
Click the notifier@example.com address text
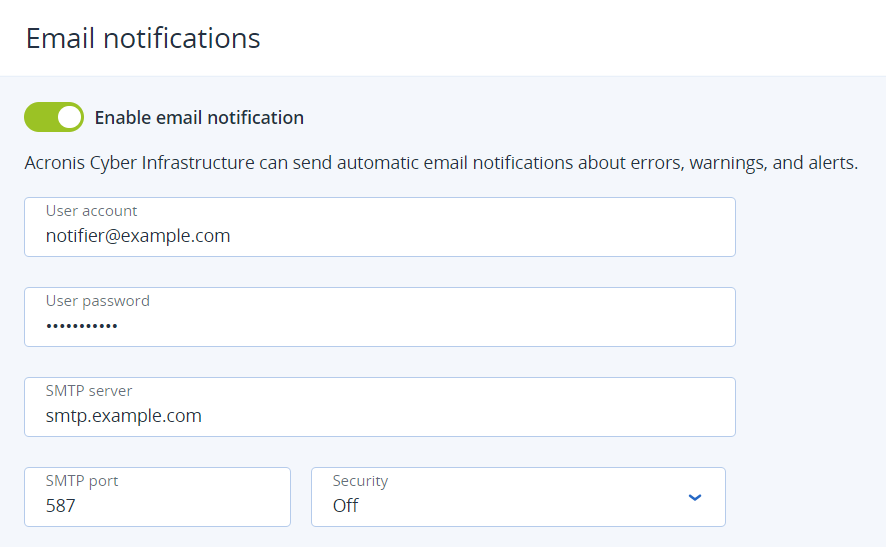click(x=138, y=236)
